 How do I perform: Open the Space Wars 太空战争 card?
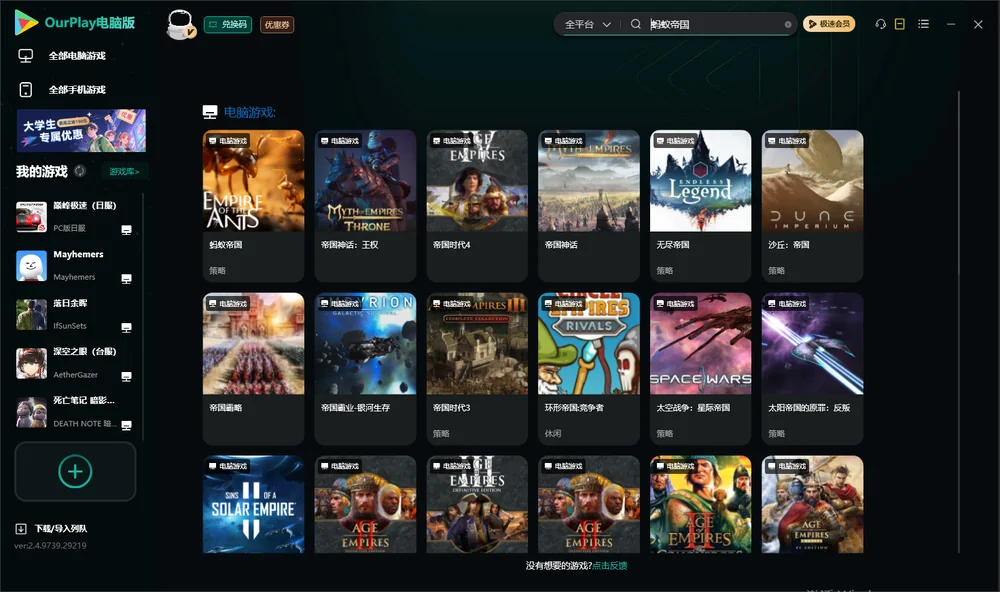700,368
